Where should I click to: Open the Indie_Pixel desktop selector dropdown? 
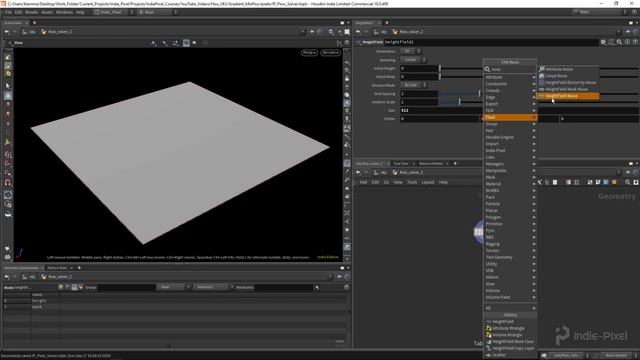[x=114, y=12]
